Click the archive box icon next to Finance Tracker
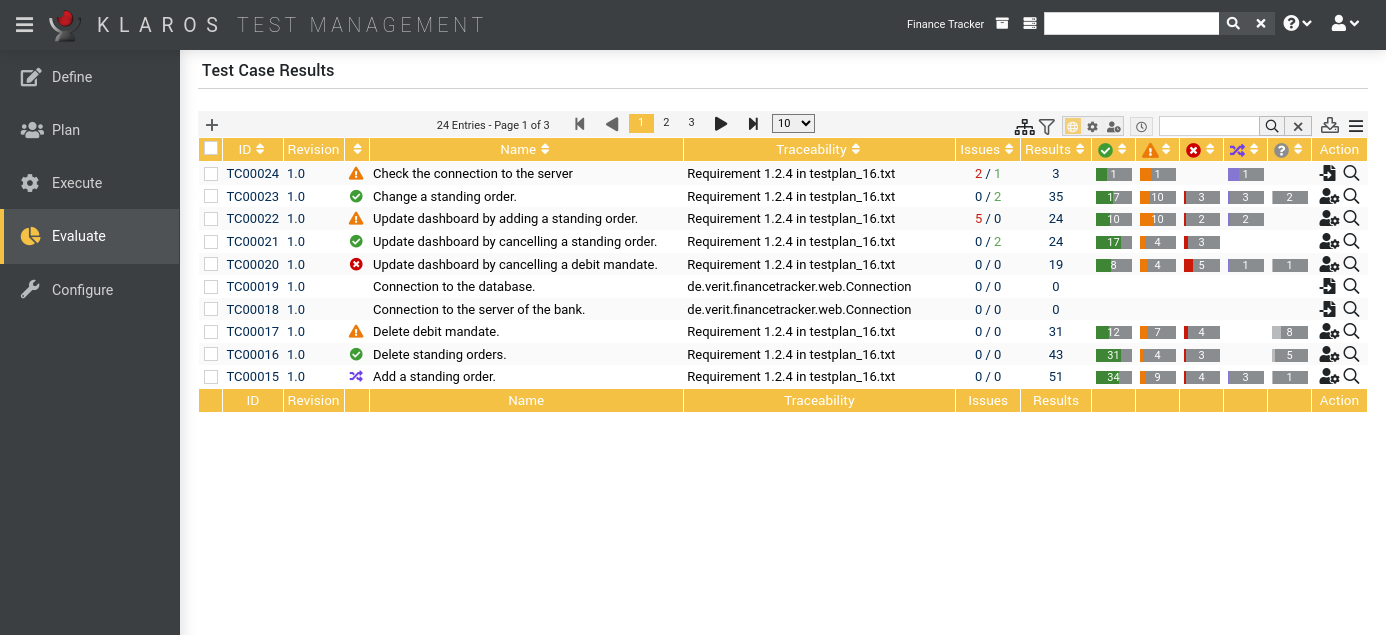1386x635 pixels. click(1002, 22)
